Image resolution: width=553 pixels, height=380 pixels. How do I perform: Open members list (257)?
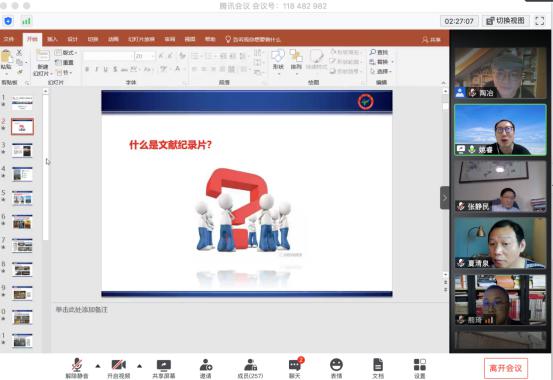point(250,368)
